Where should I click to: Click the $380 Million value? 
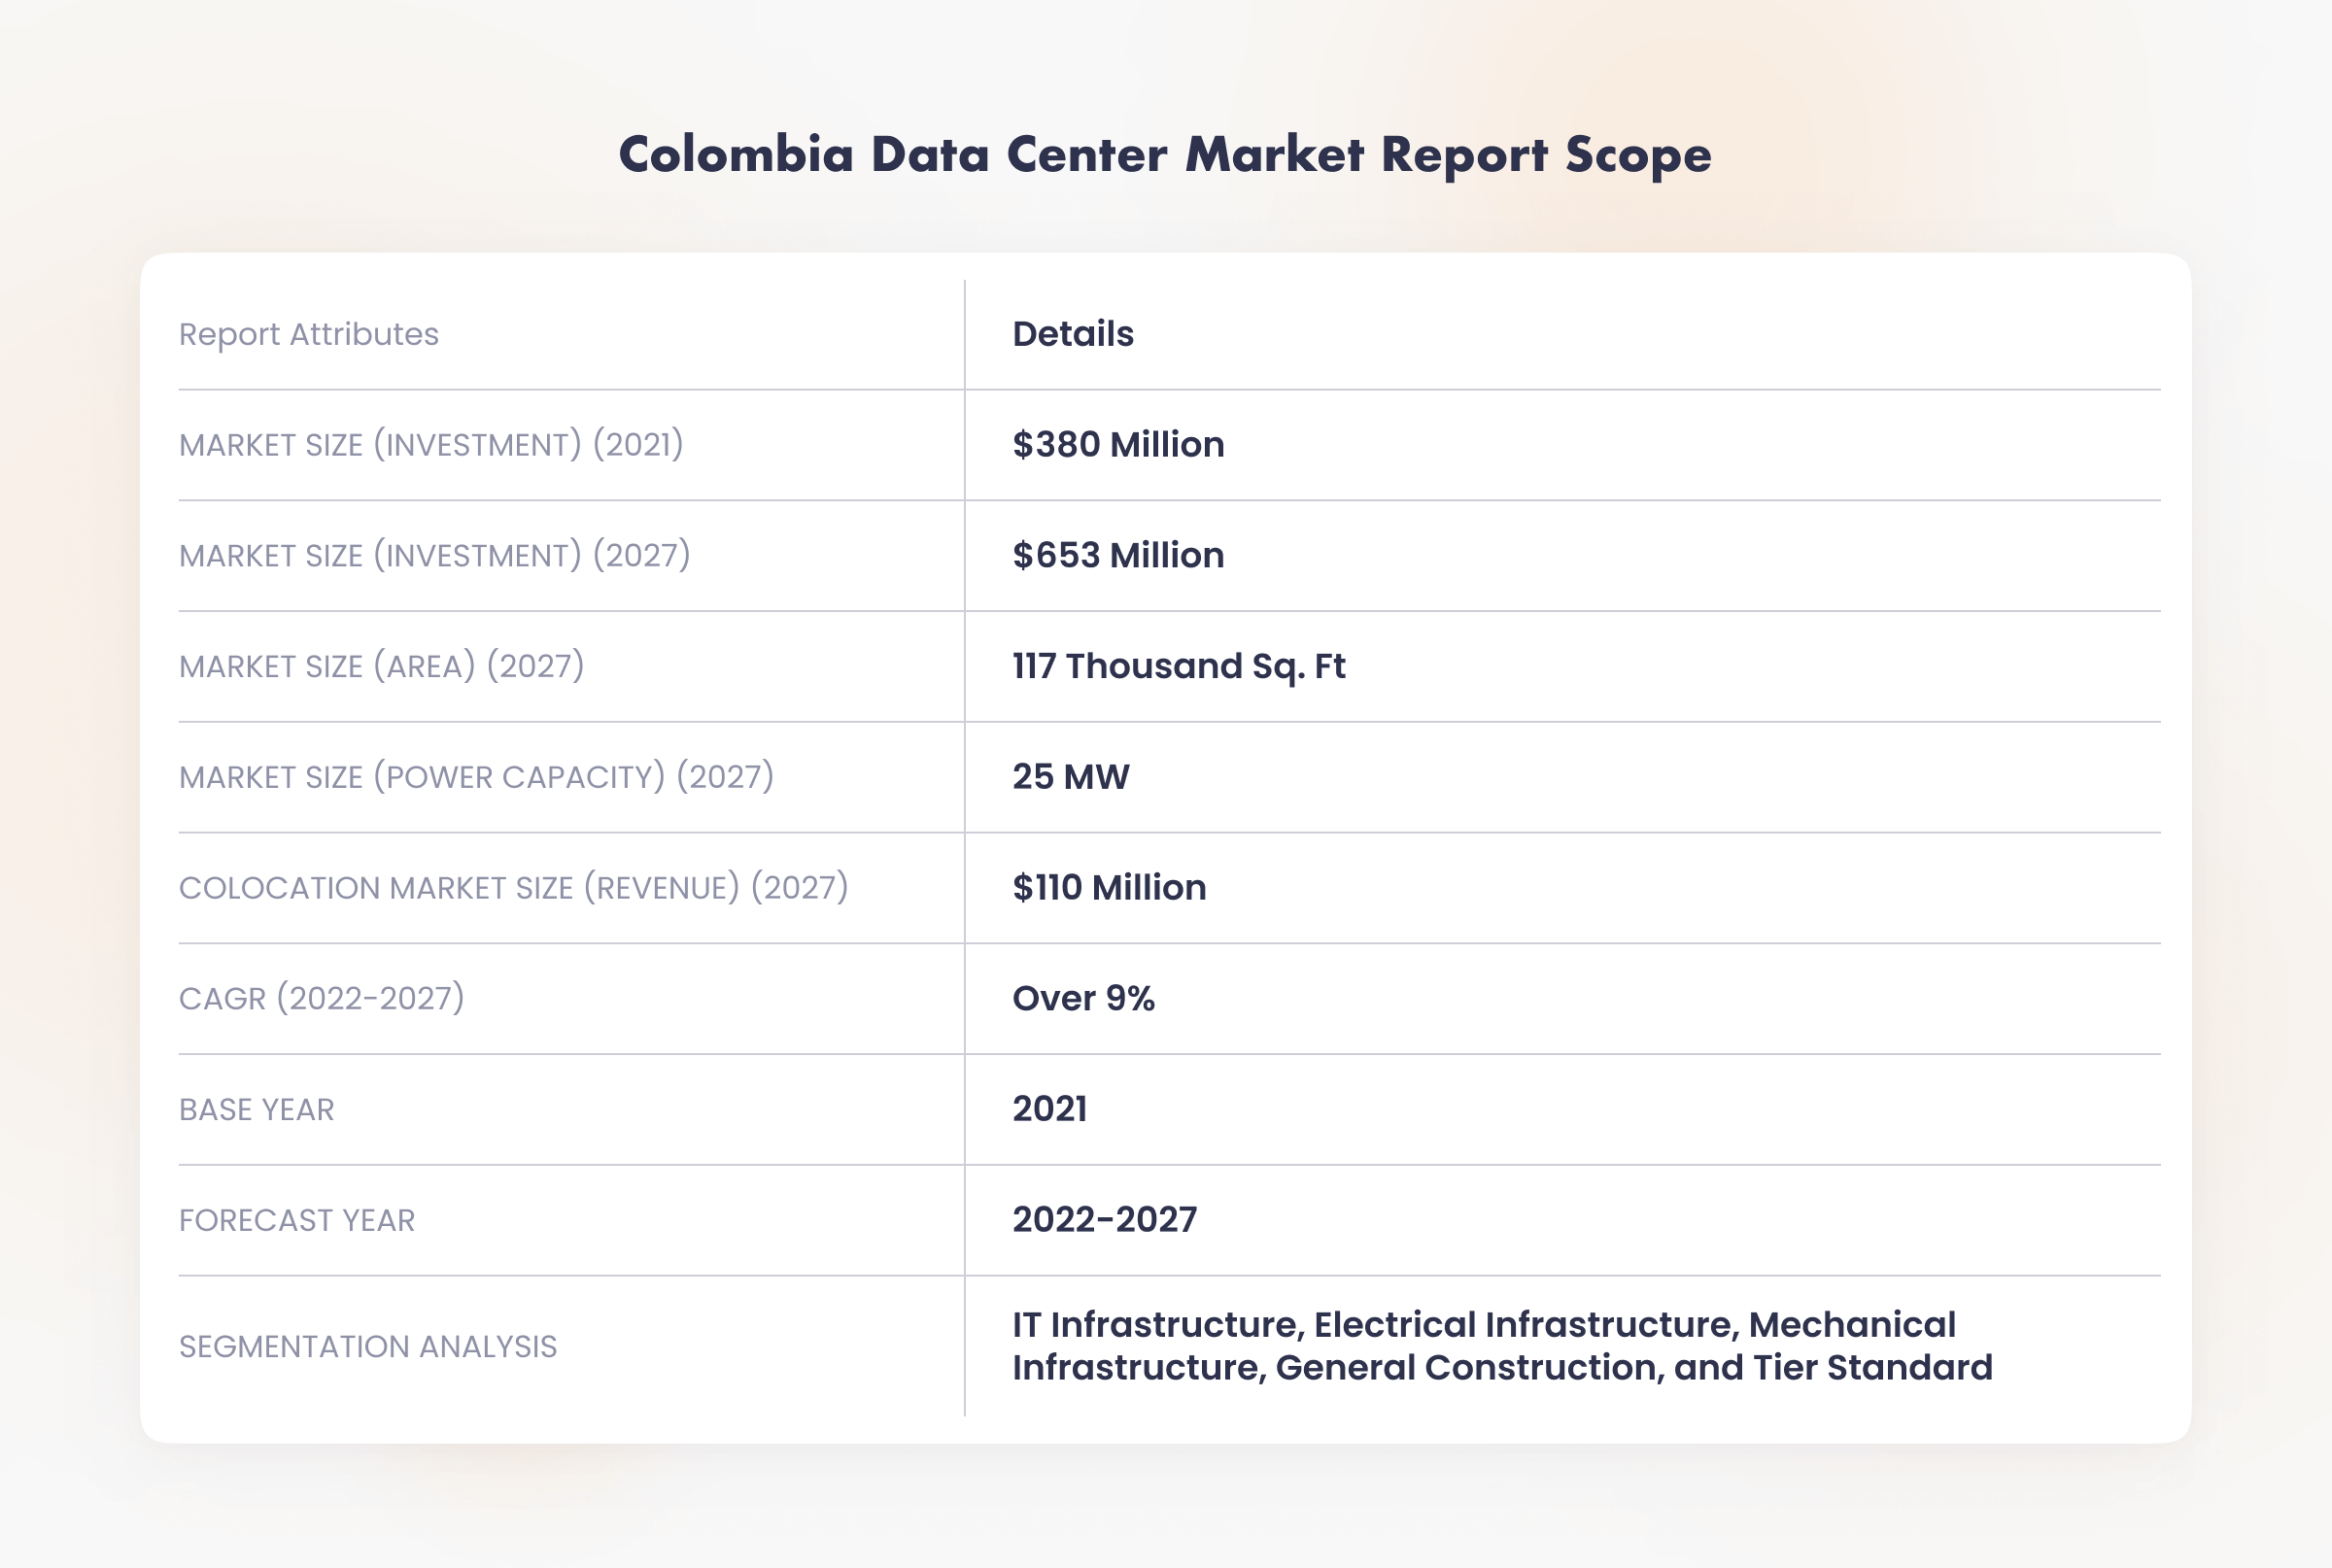(1118, 445)
